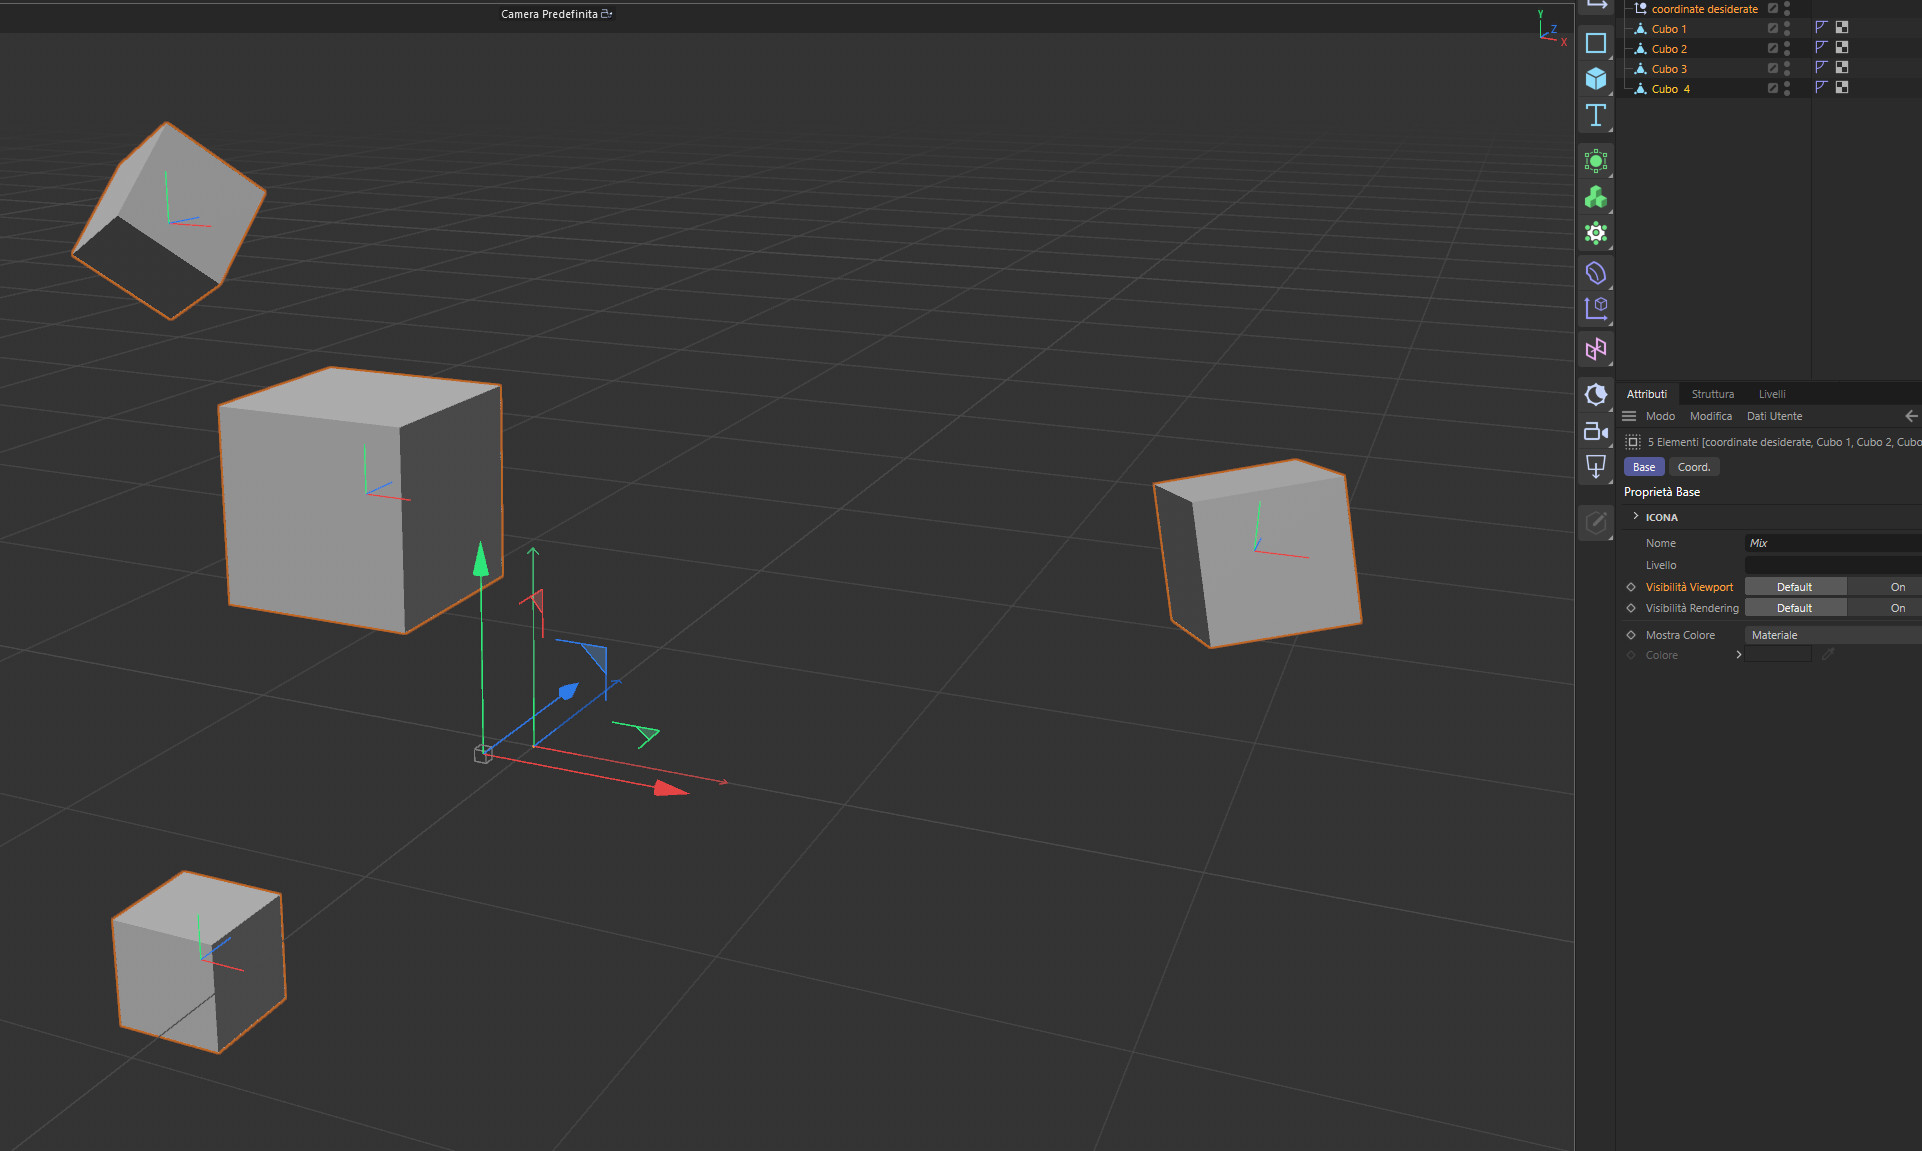Toggle layer checkbox of Cubo 3
This screenshot has width=1922, height=1151.
point(1772,68)
